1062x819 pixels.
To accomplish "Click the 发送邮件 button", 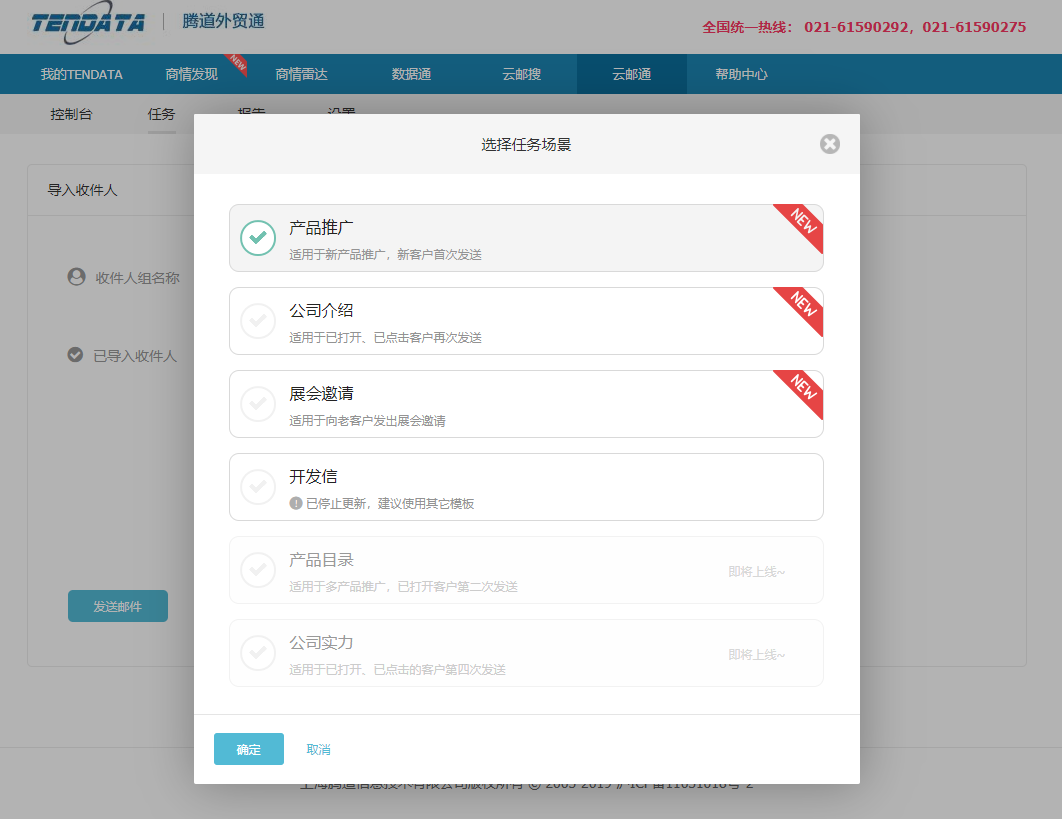I will point(117,605).
